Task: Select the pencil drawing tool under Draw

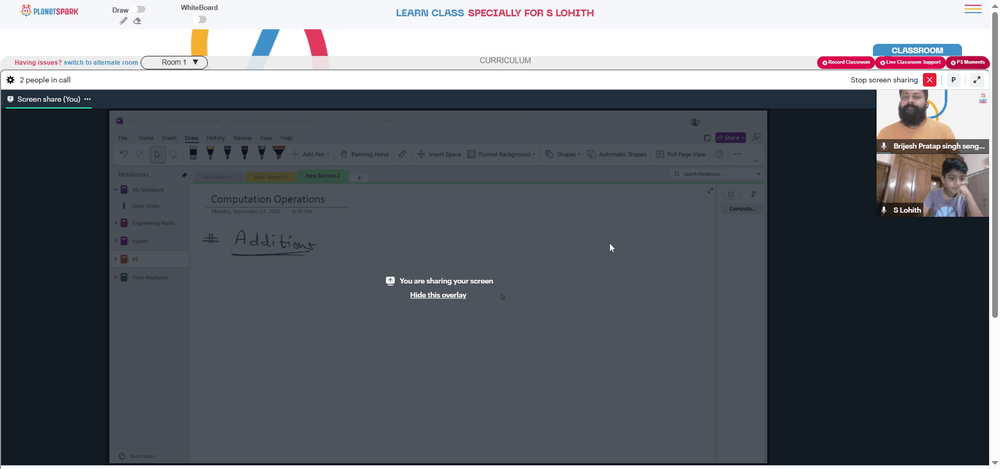Action: (x=124, y=20)
